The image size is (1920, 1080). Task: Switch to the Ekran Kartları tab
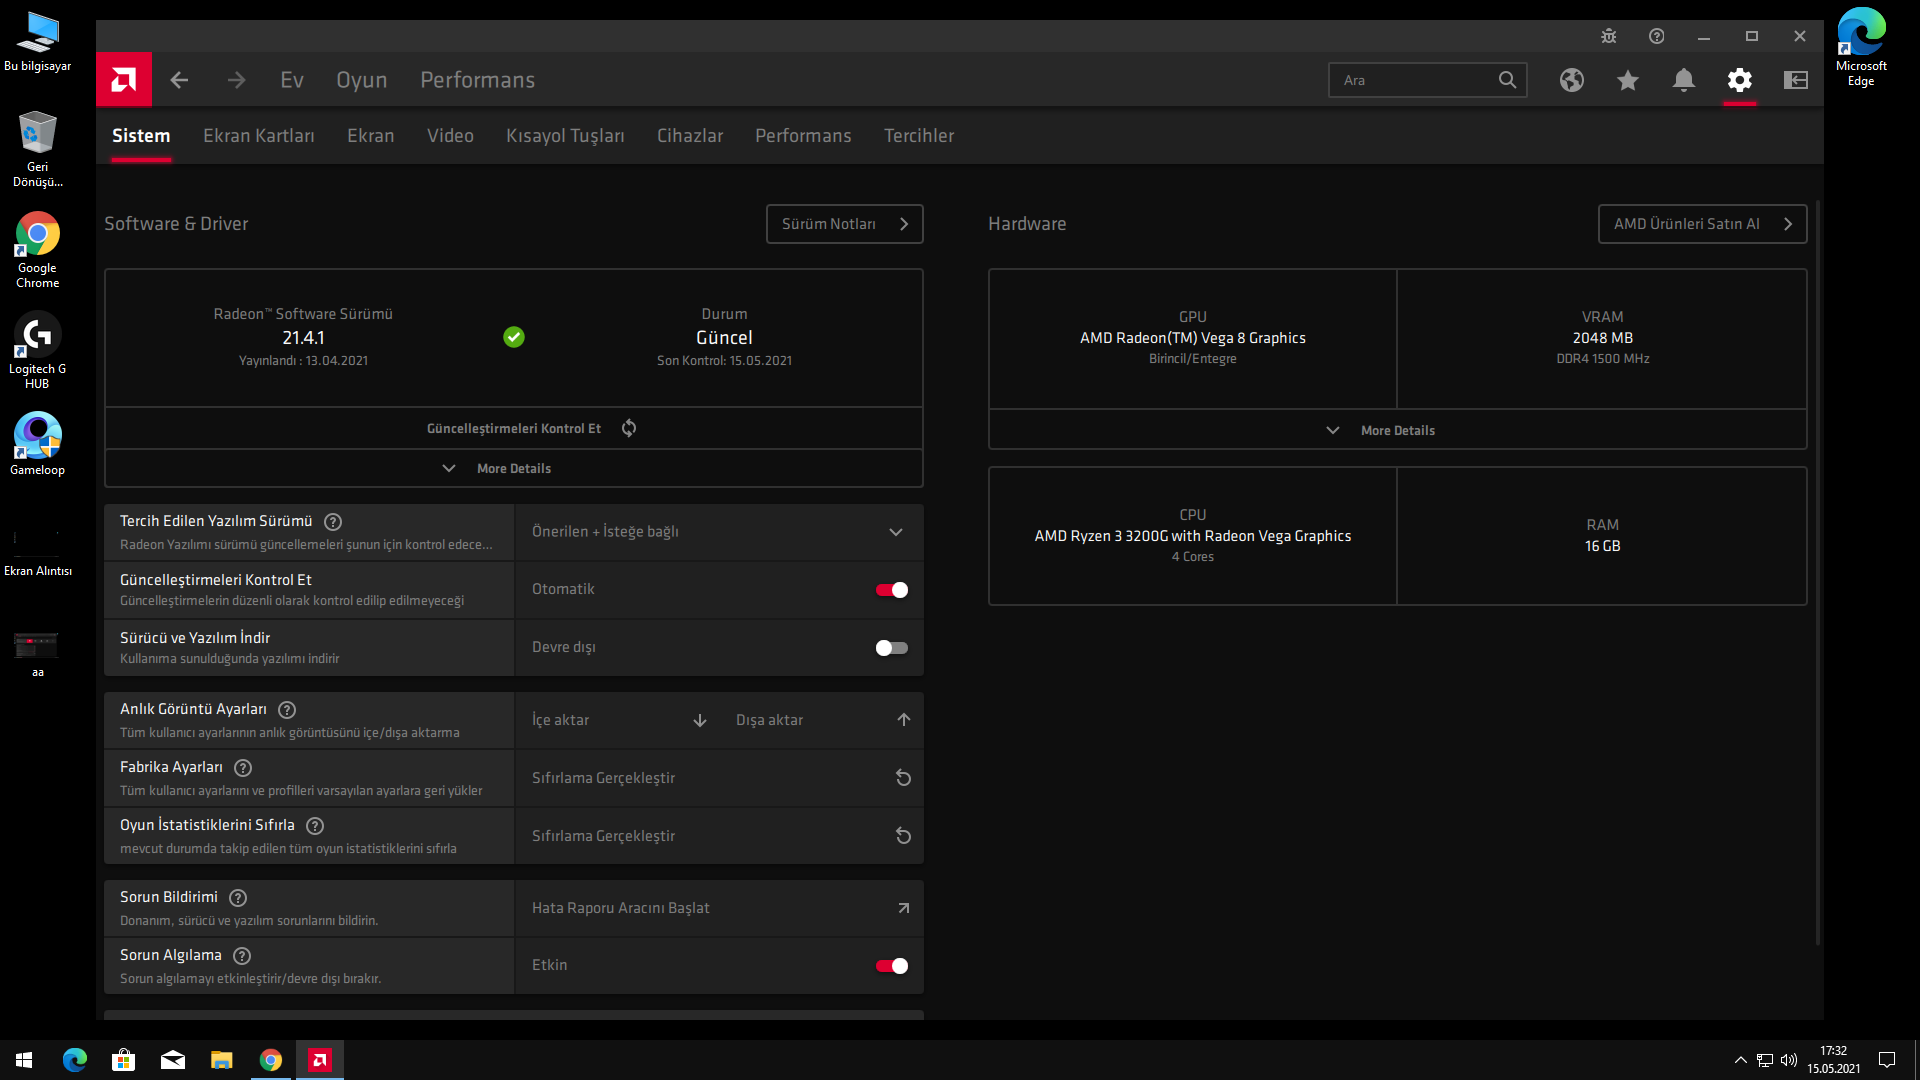258,136
